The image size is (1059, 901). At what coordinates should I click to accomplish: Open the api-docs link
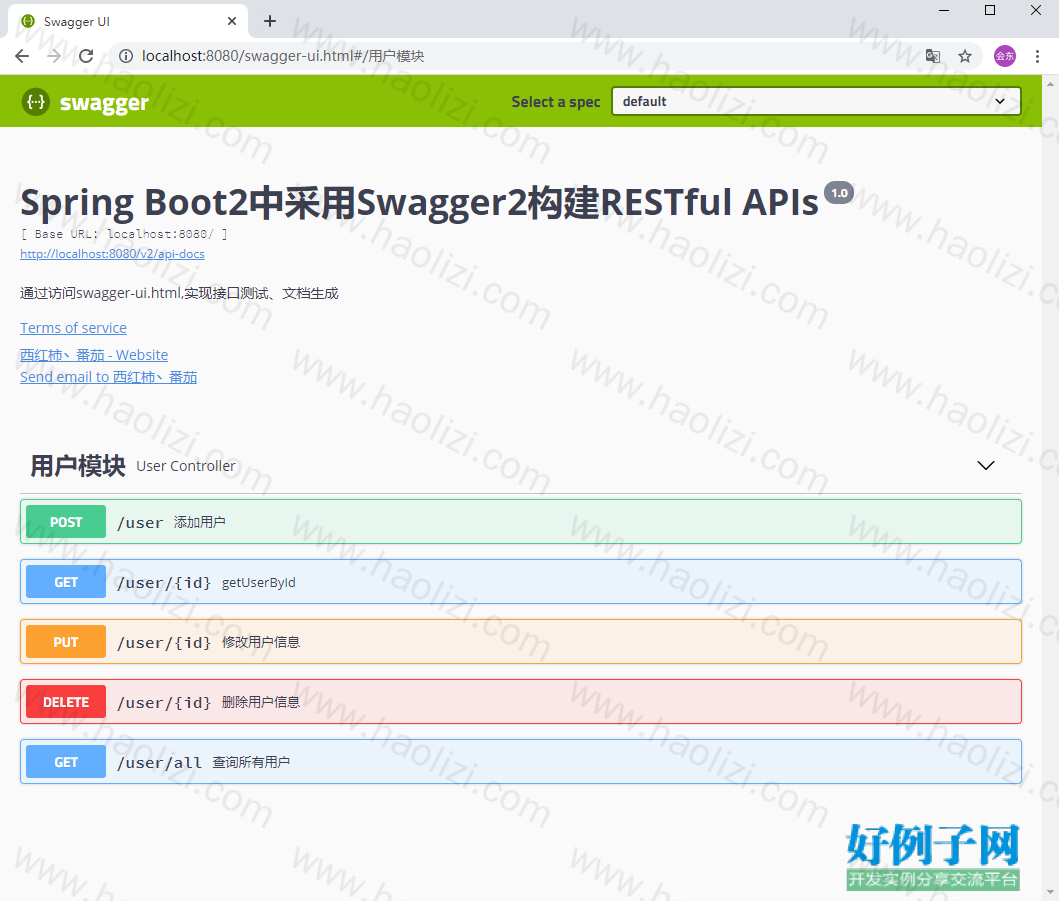tap(112, 254)
